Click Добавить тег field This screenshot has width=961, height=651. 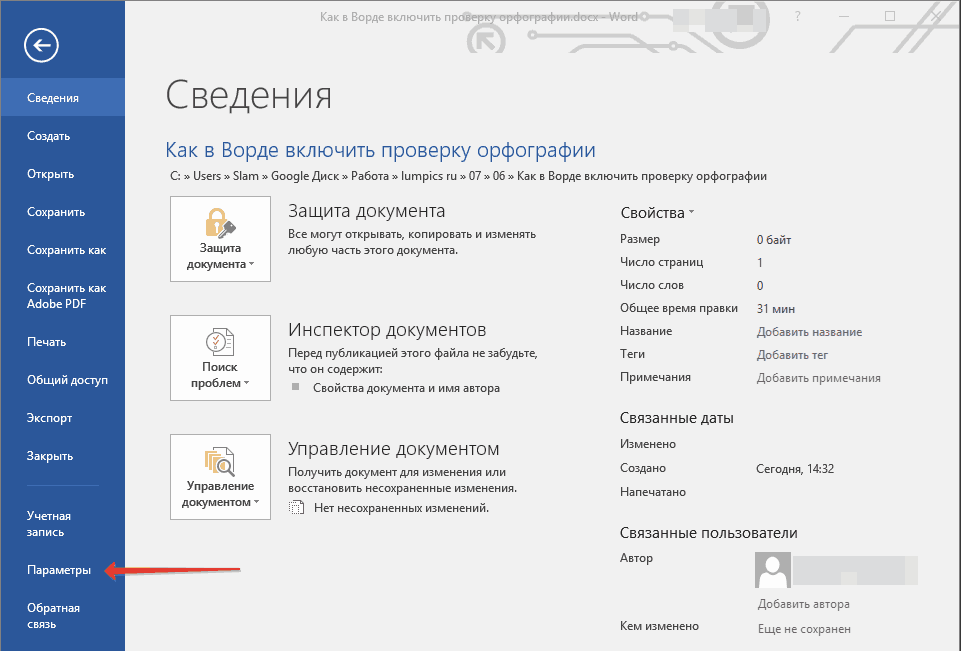(792, 355)
